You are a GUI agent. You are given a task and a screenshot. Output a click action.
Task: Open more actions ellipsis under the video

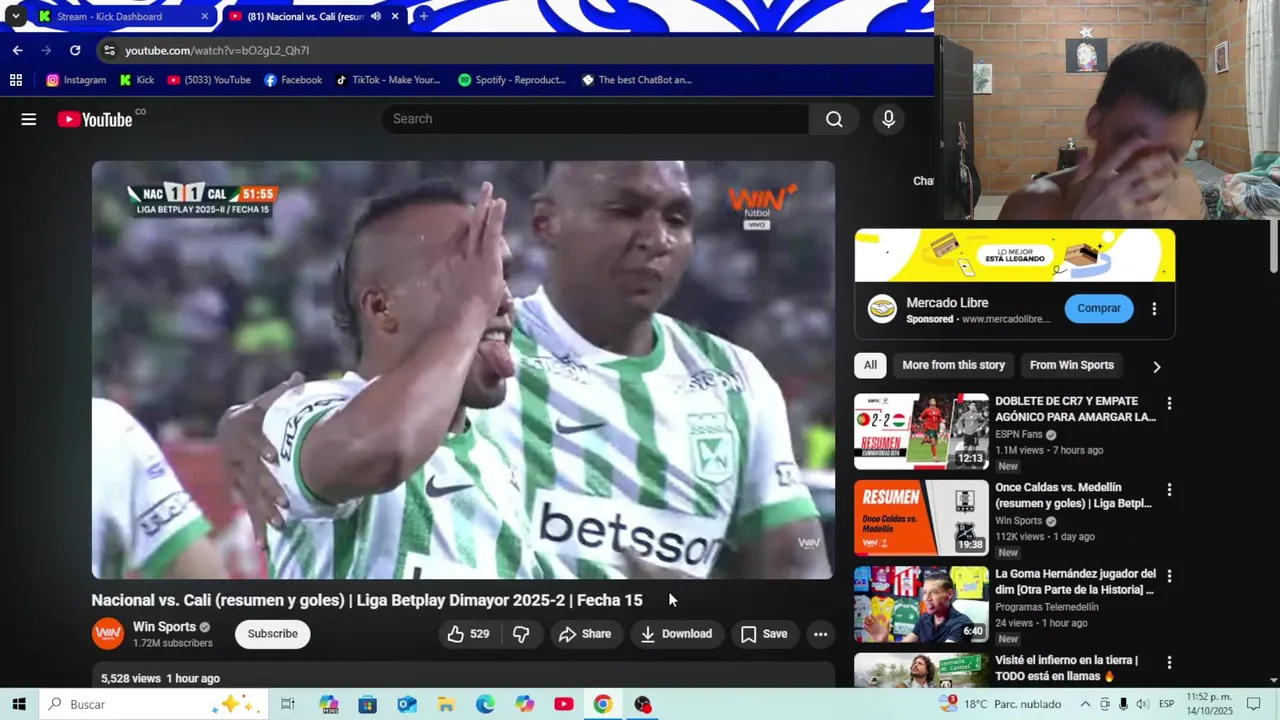(x=820, y=634)
